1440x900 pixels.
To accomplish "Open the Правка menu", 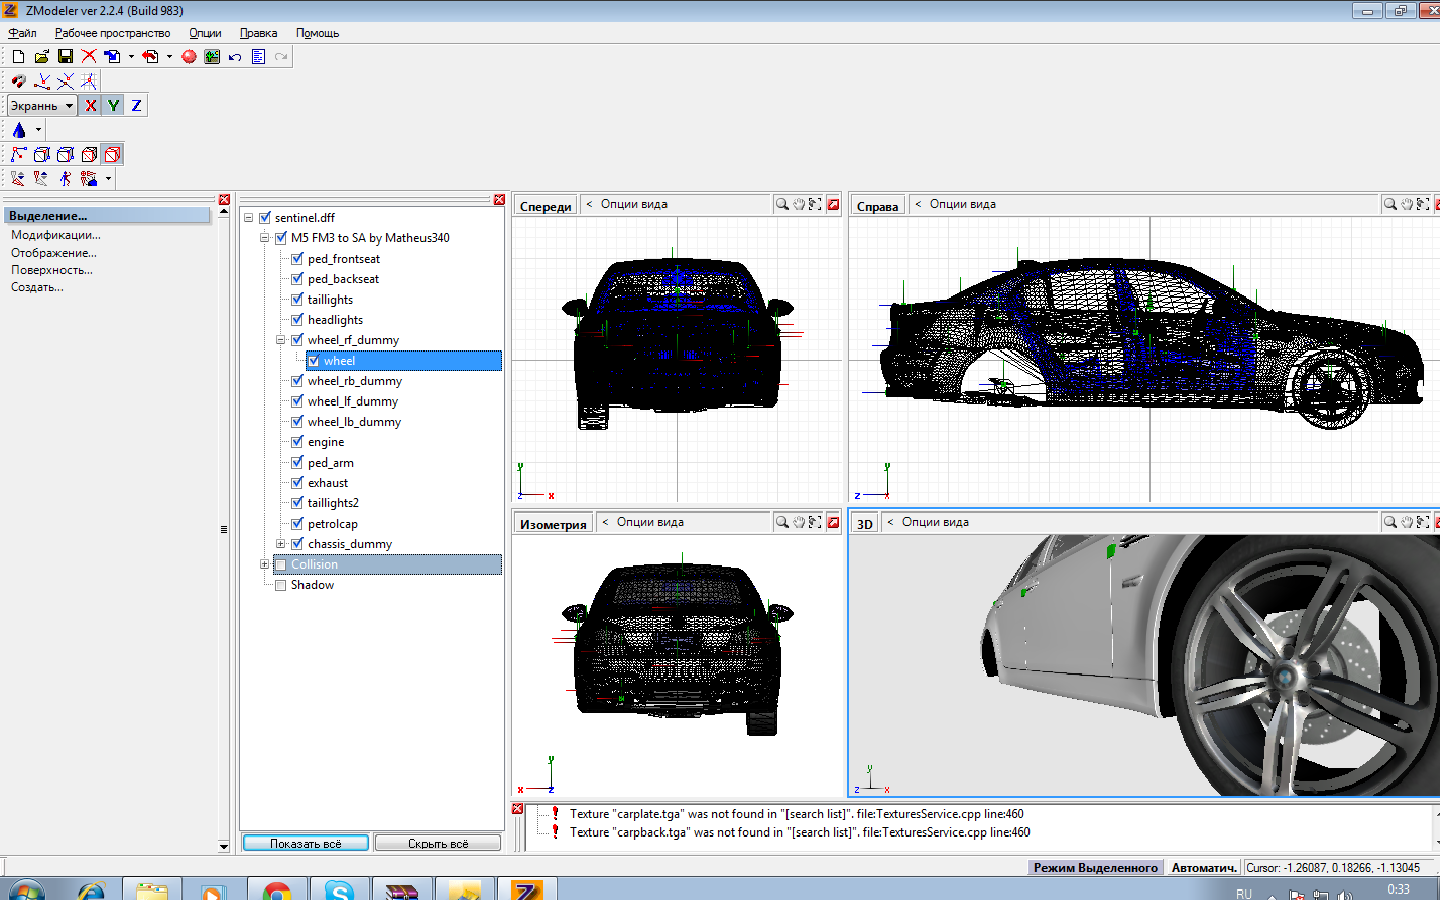I will click(258, 33).
